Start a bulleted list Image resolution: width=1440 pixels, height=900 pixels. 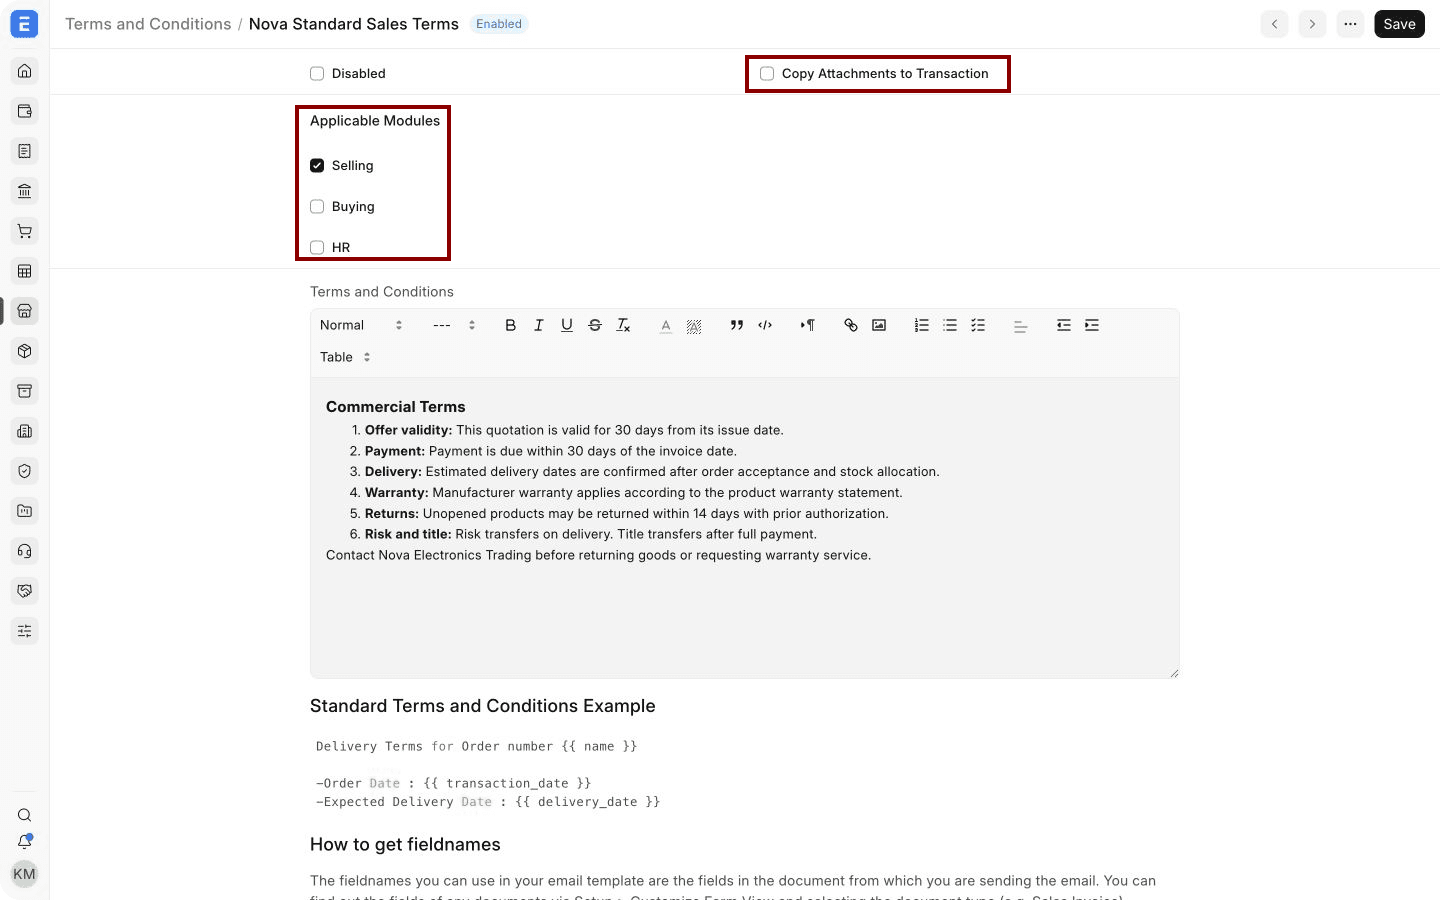950,325
